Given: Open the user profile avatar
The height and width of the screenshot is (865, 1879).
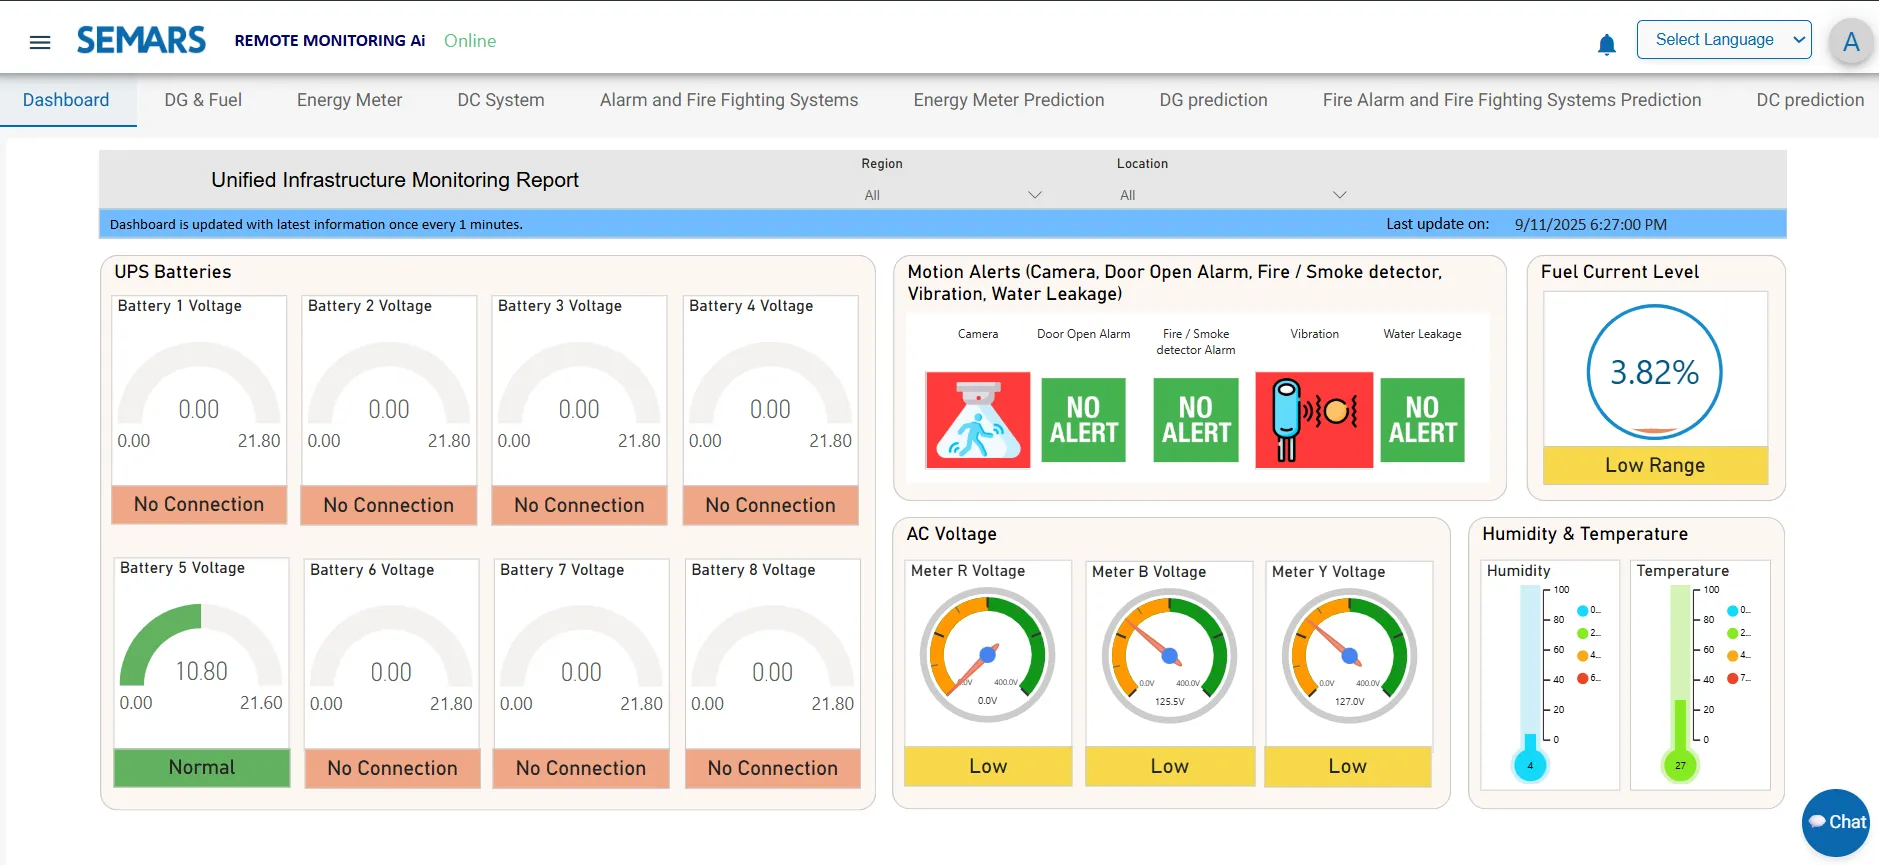Looking at the screenshot, I should pos(1850,42).
